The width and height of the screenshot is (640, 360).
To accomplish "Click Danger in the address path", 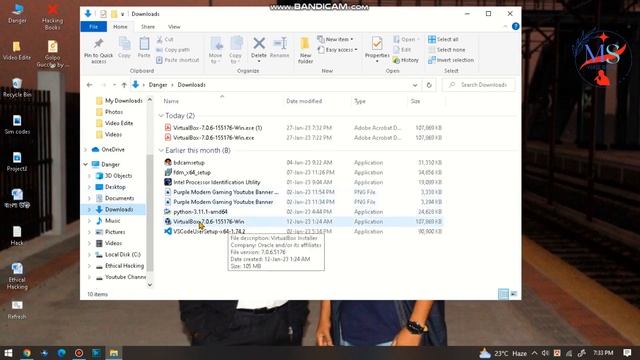I will [158, 85].
